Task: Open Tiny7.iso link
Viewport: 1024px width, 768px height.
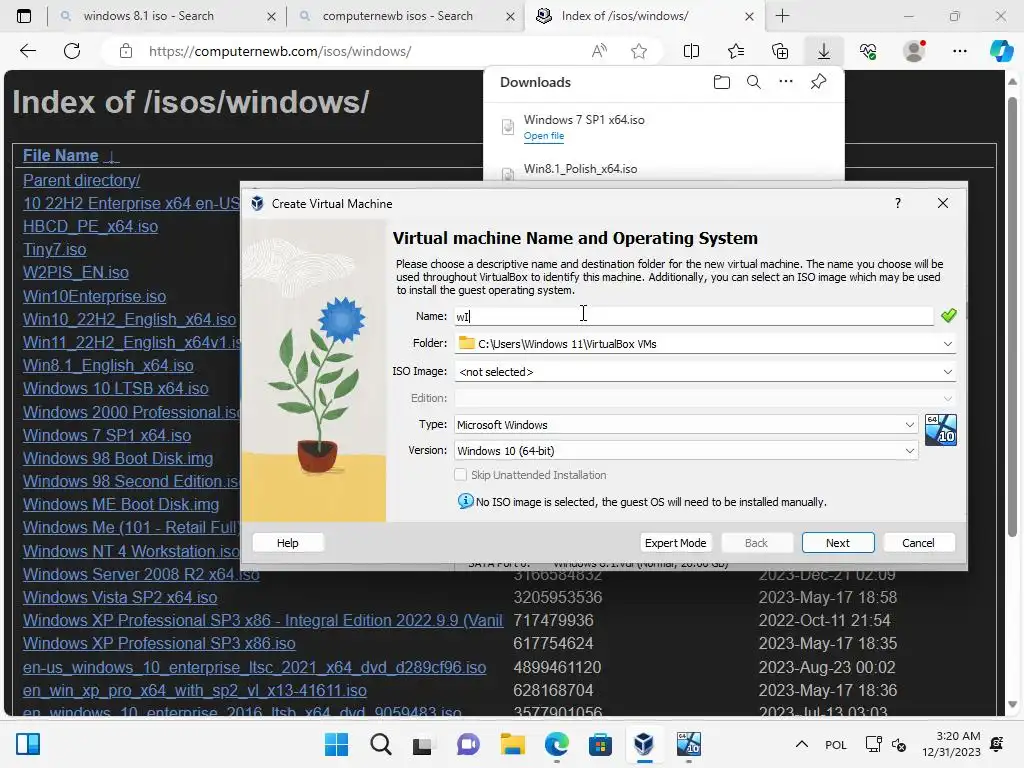Action: click(x=54, y=249)
